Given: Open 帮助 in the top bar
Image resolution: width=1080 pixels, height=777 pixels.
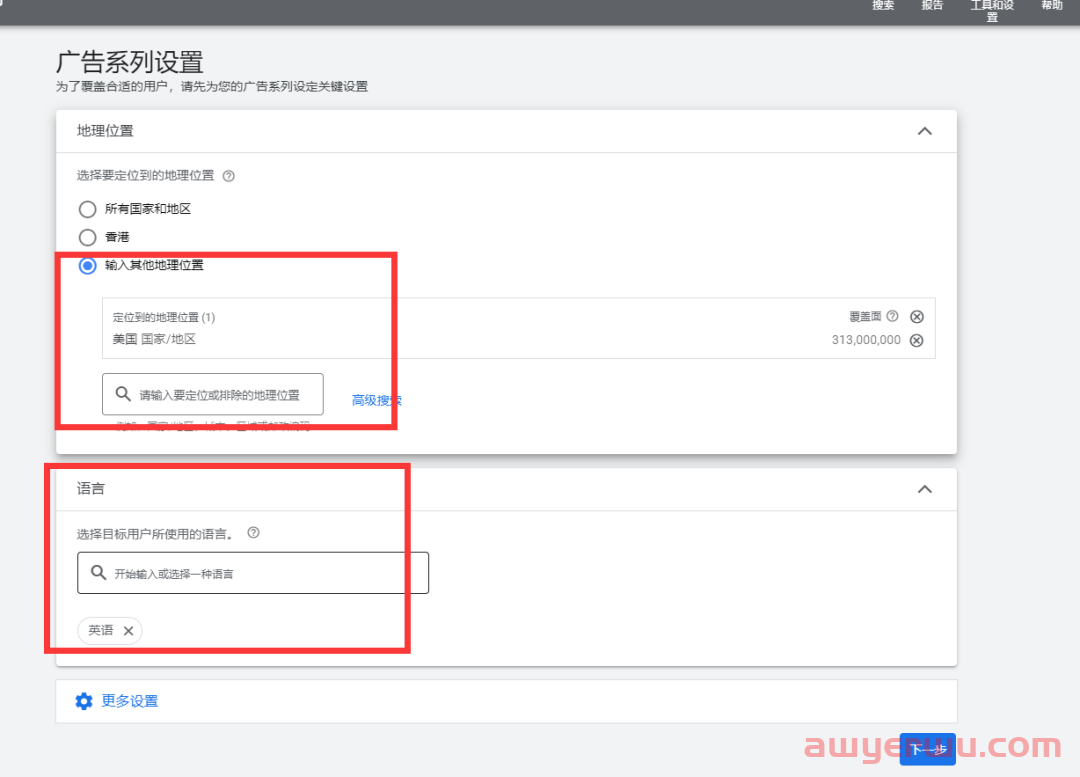Looking at the screenshot, I should coord(1052,6).
